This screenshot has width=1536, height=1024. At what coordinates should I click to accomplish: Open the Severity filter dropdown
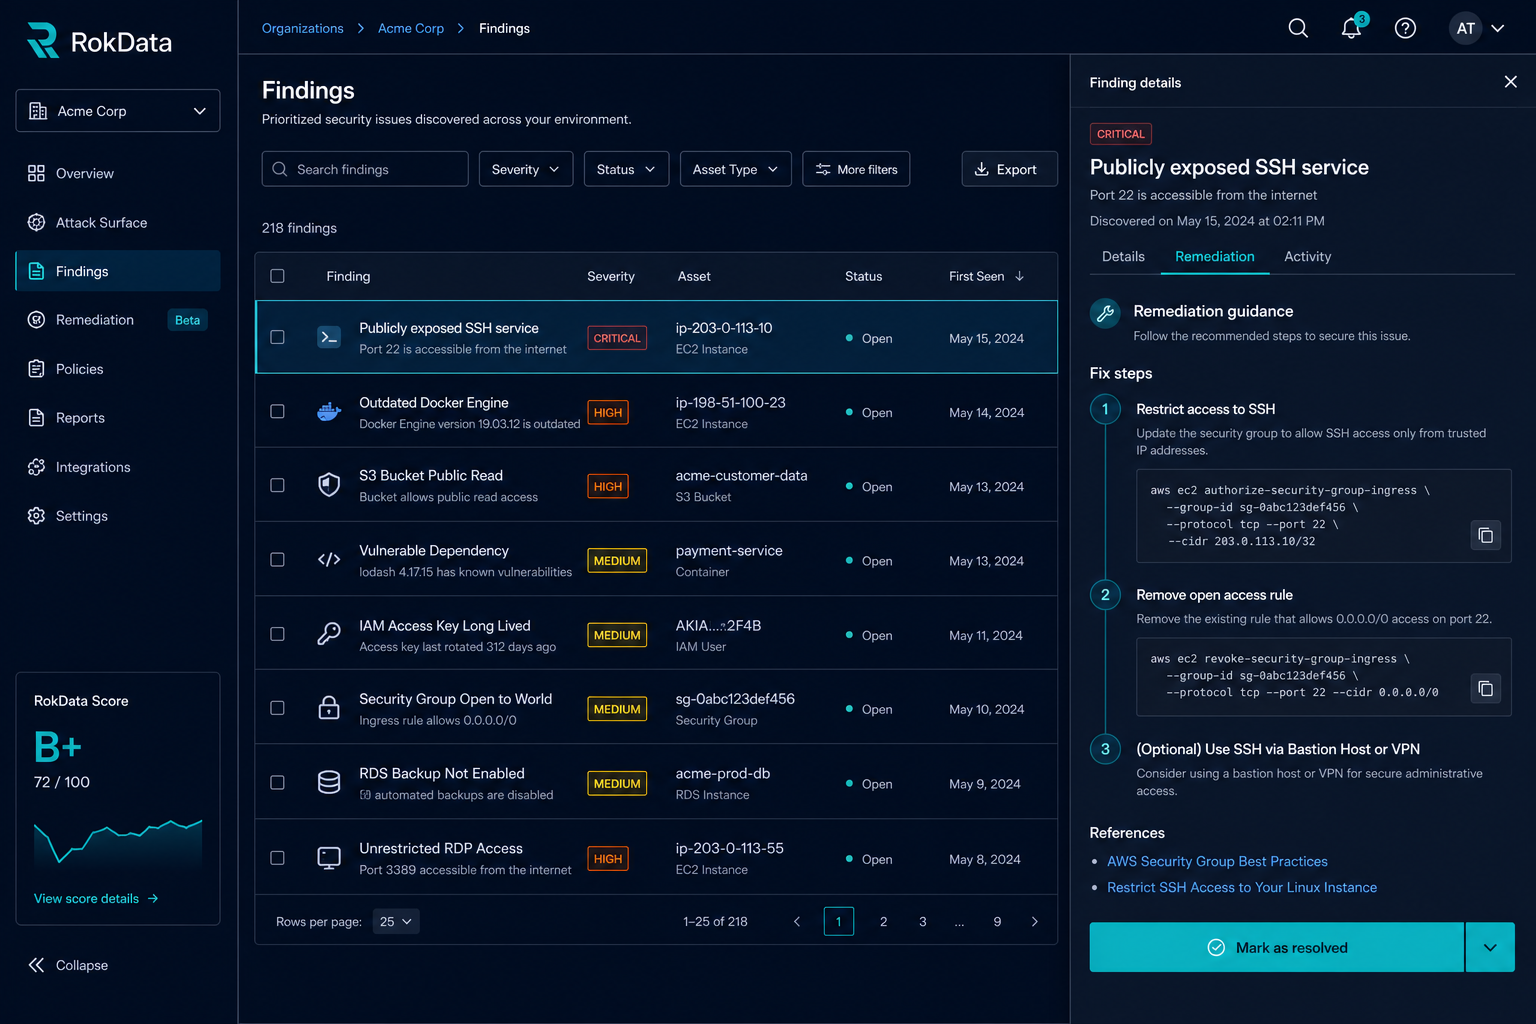point(526,169)
